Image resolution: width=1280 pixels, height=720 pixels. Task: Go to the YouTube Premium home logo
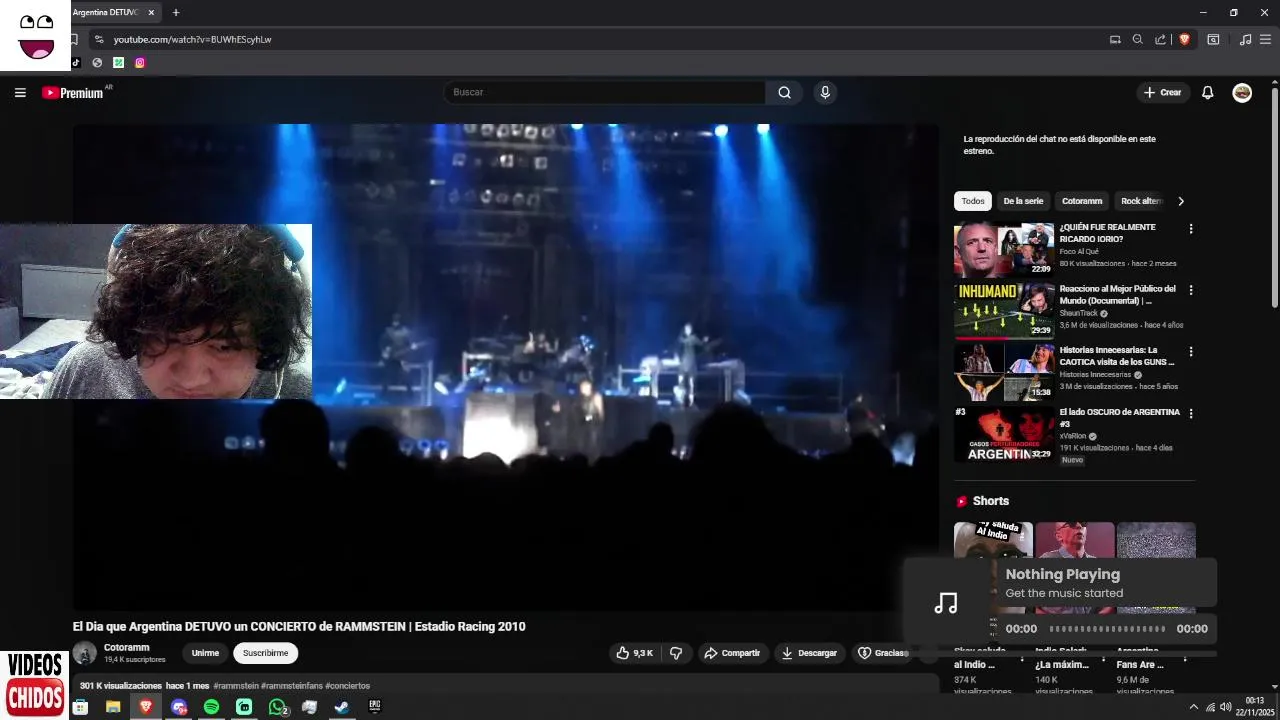click(x=73, y=92)
